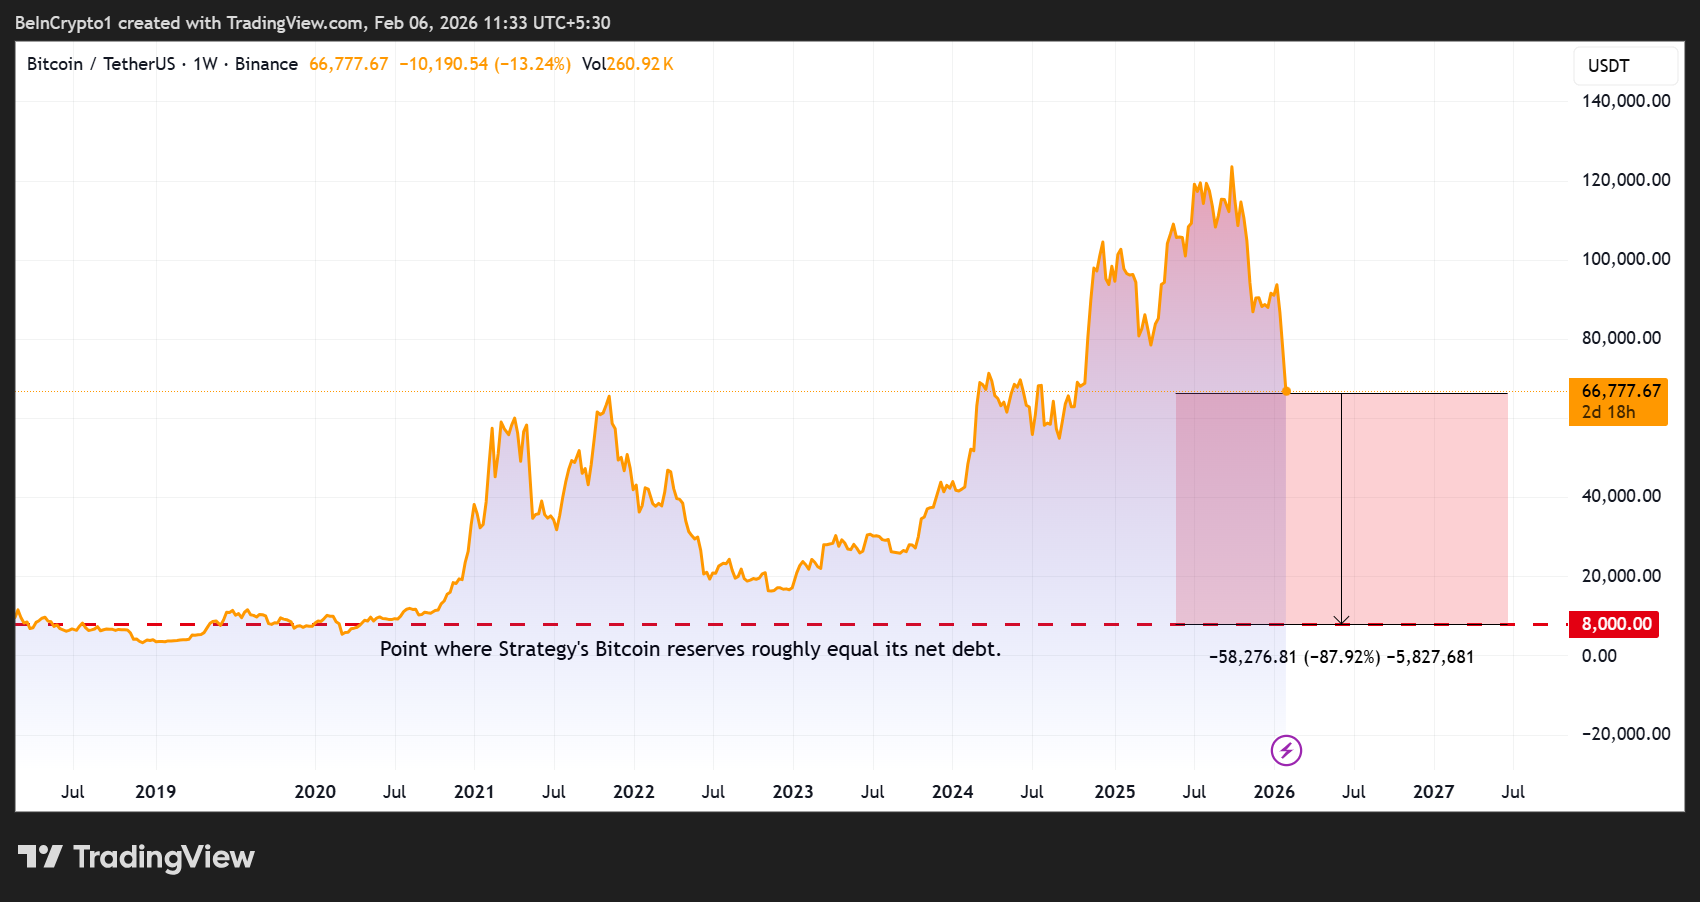Screen dimensions: 1700x902
Task: Click the Vol 260.92K volume indicator label
Action: (626, 63)
